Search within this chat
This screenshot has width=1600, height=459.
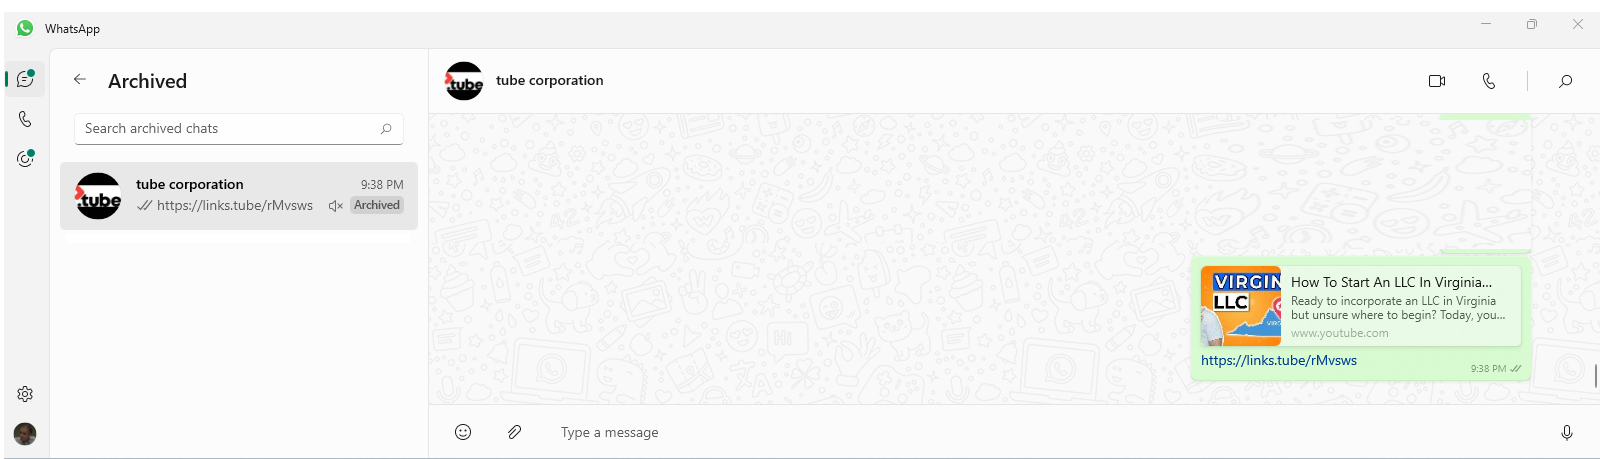(x=1566, y=81)
